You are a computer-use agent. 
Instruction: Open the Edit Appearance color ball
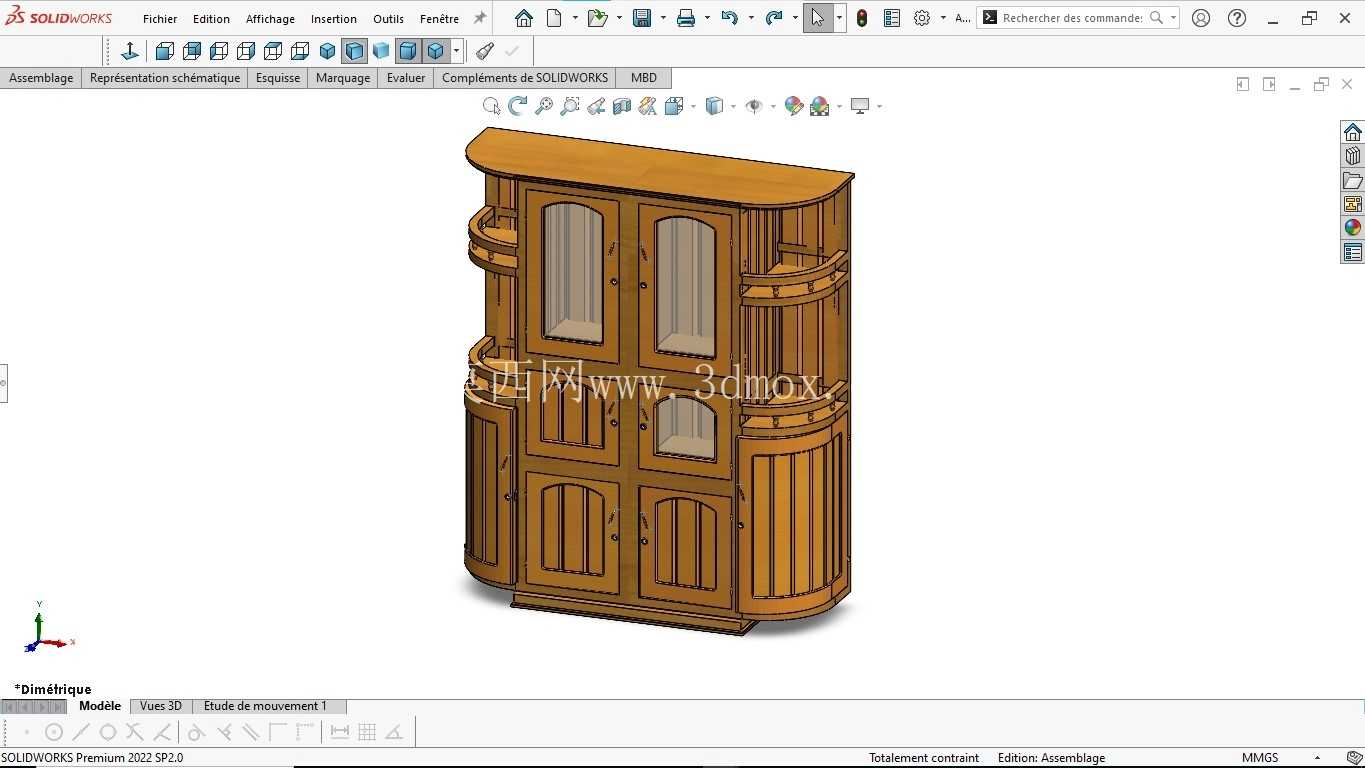[x=793, y=106]
